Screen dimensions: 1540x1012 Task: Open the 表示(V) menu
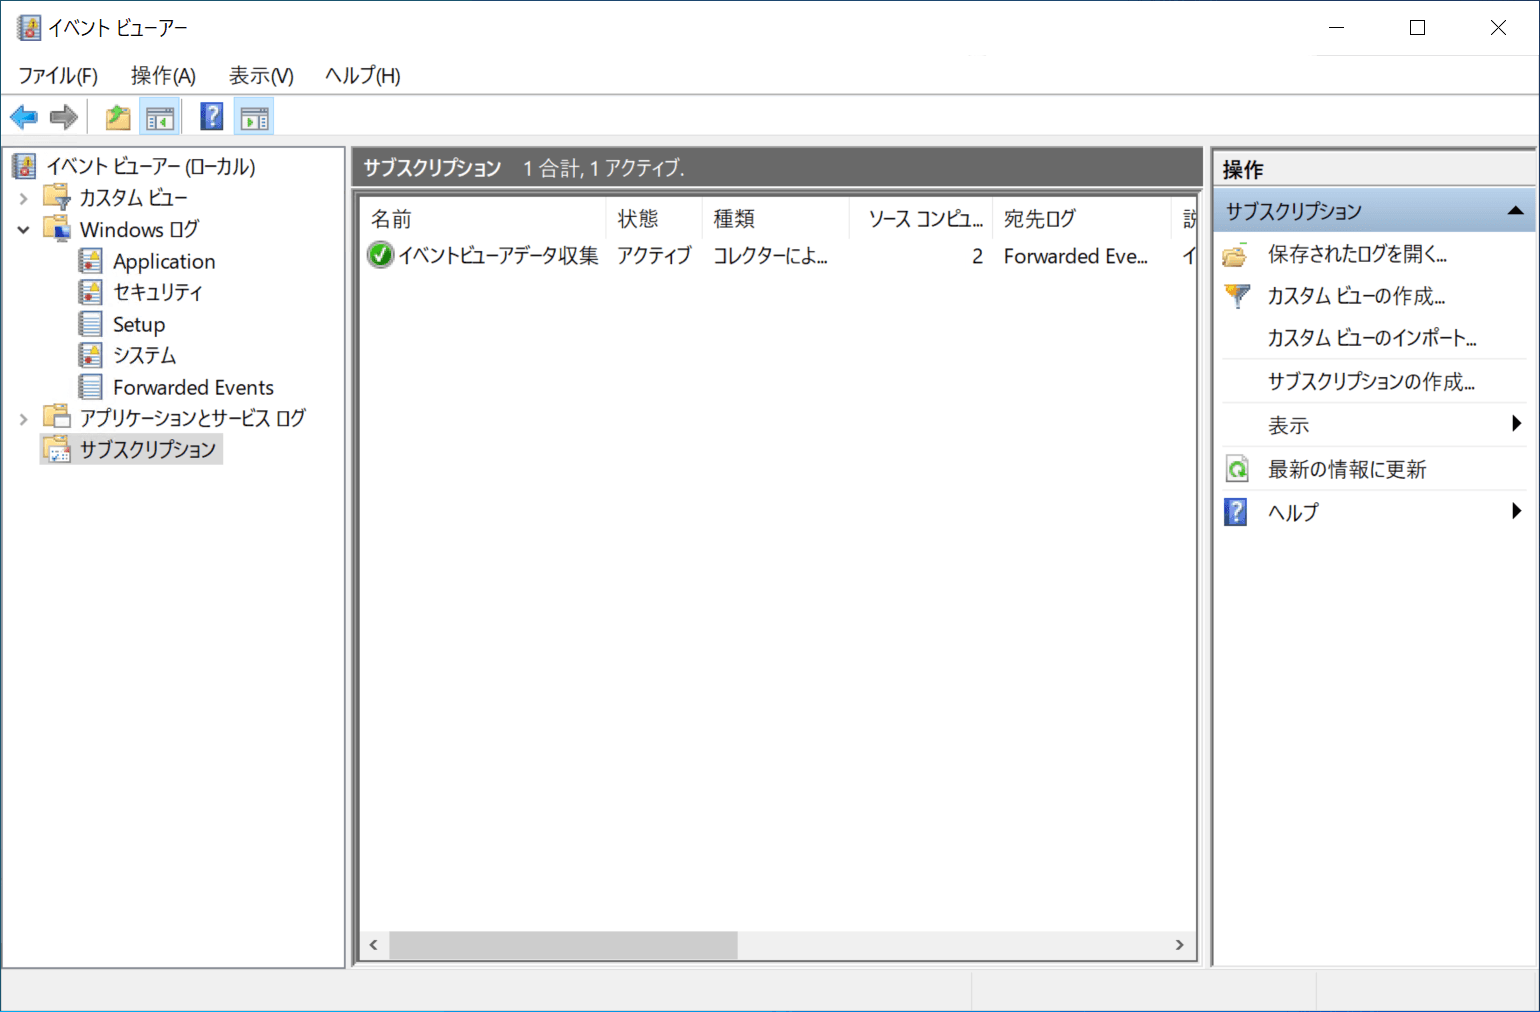coord(261,76)
